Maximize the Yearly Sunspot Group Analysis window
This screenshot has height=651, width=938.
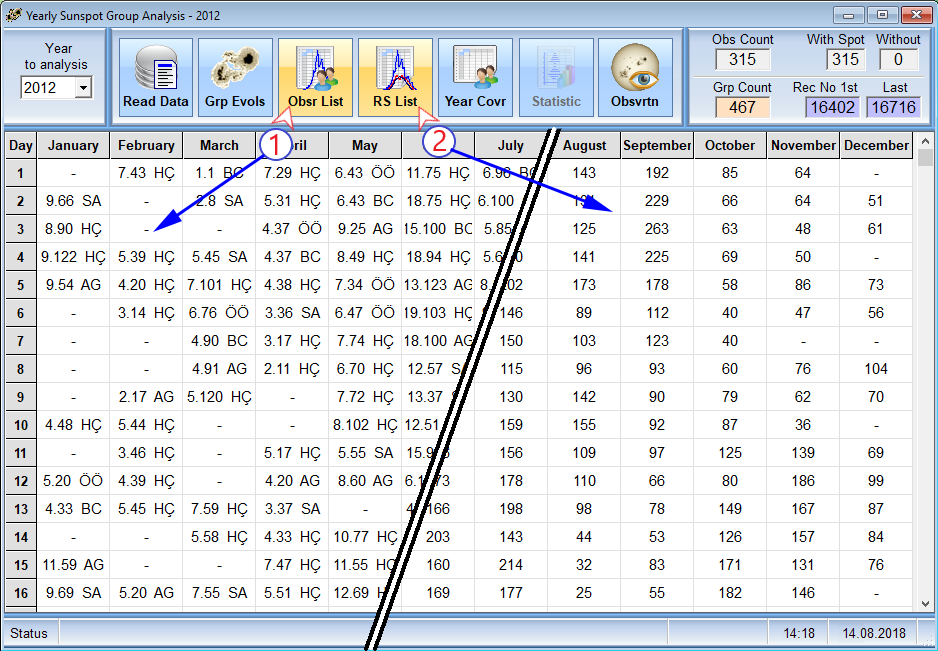coord(882,15)
